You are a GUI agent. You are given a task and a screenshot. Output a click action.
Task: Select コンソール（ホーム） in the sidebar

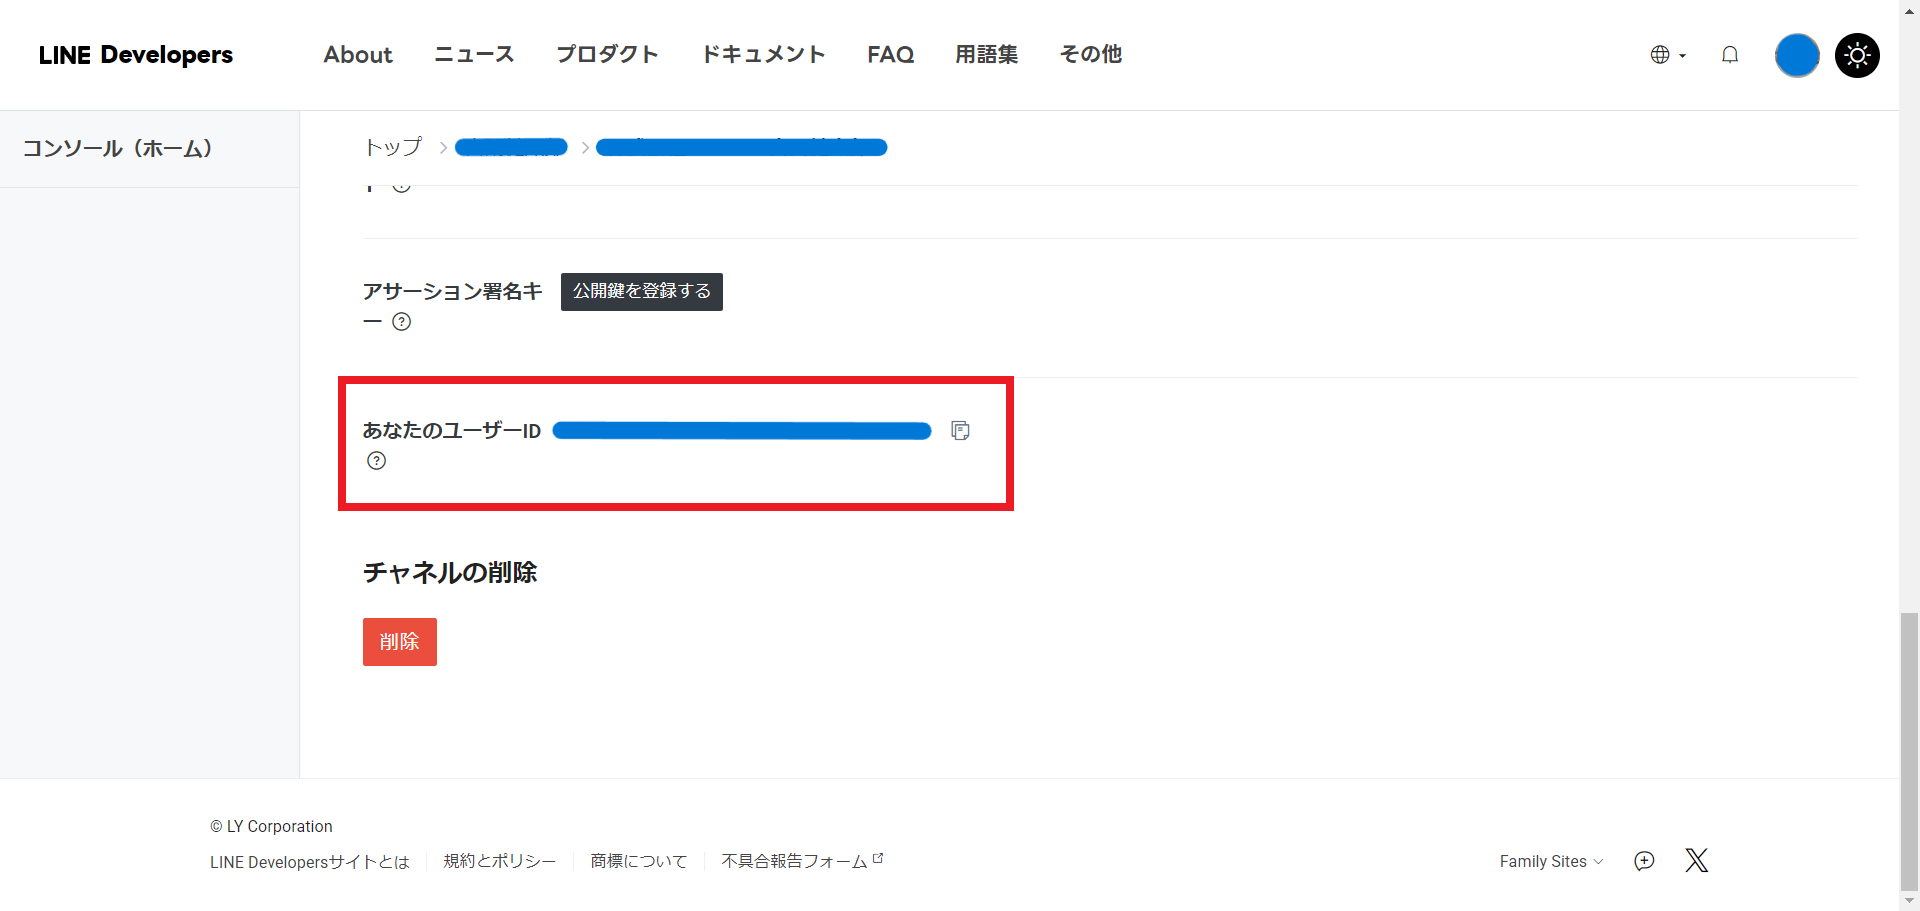[x=118, y=149]
